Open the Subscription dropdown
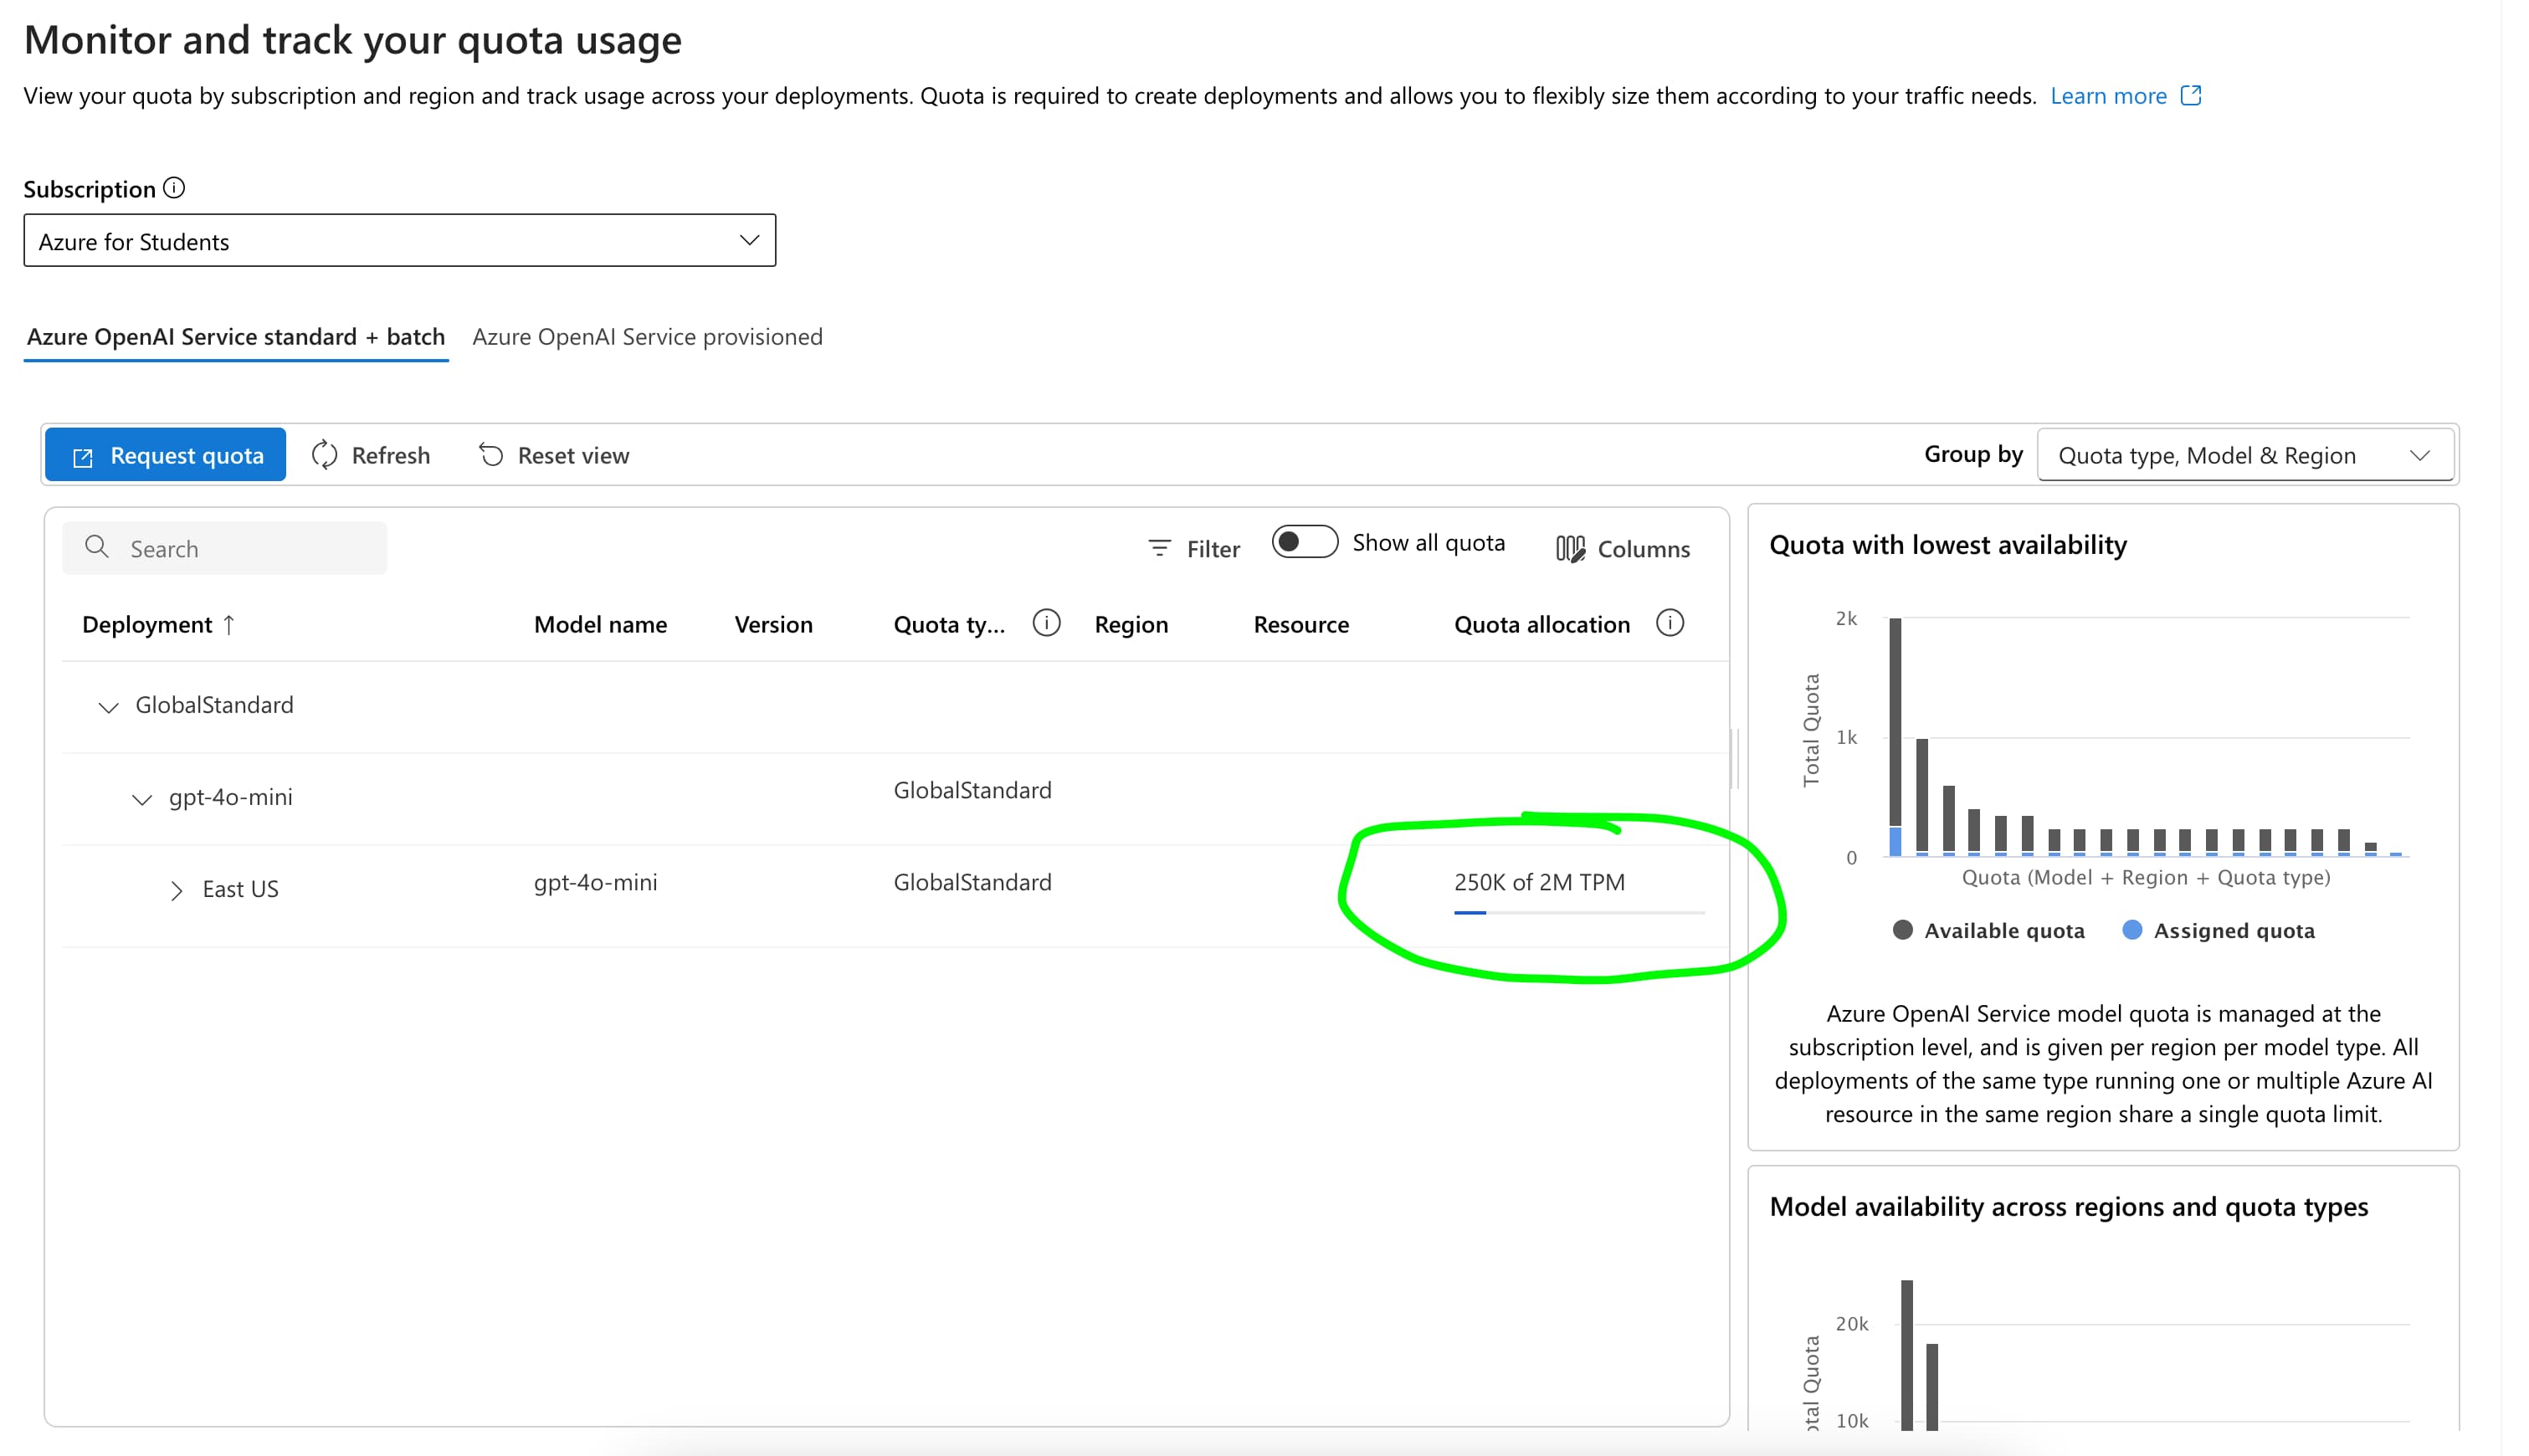Image resolution: width=2529 pixels, height=1456 pixels. tap(399, 241)
